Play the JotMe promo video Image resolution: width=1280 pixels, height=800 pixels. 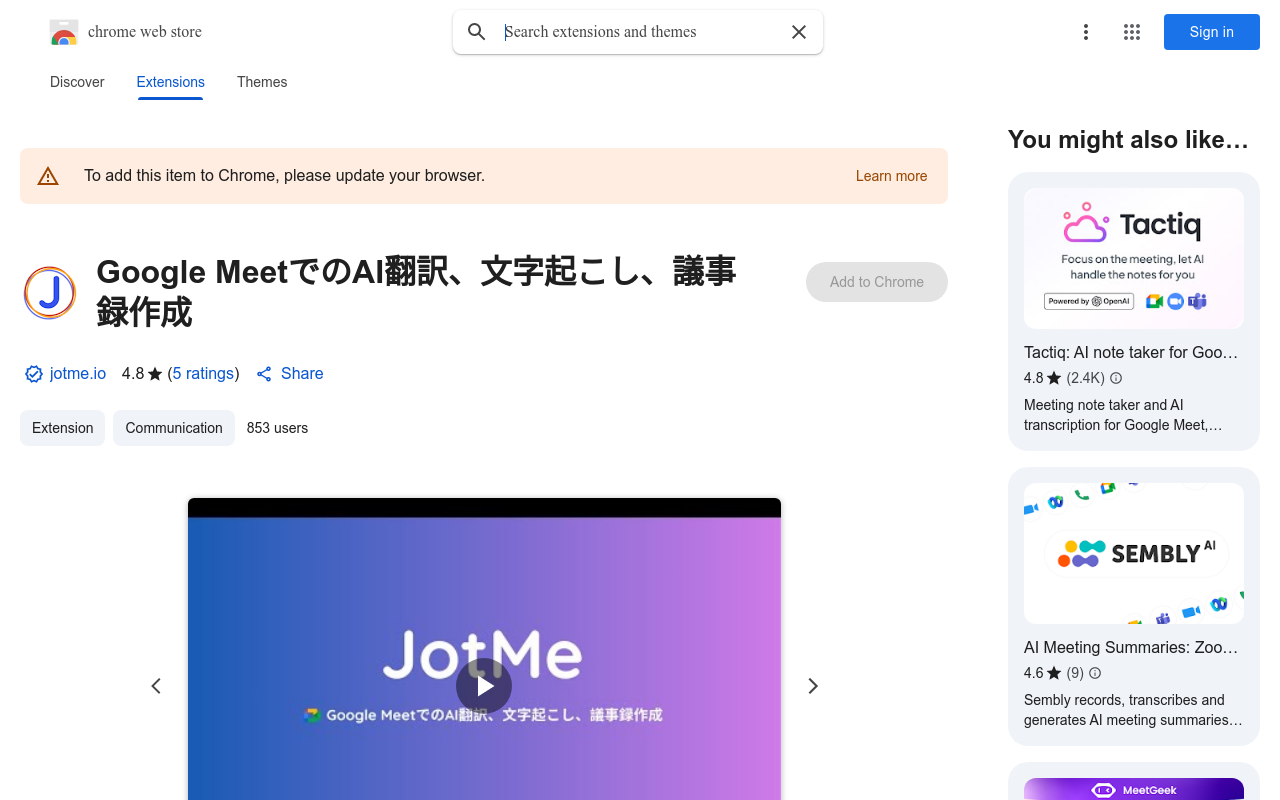(x=484, y=686)
